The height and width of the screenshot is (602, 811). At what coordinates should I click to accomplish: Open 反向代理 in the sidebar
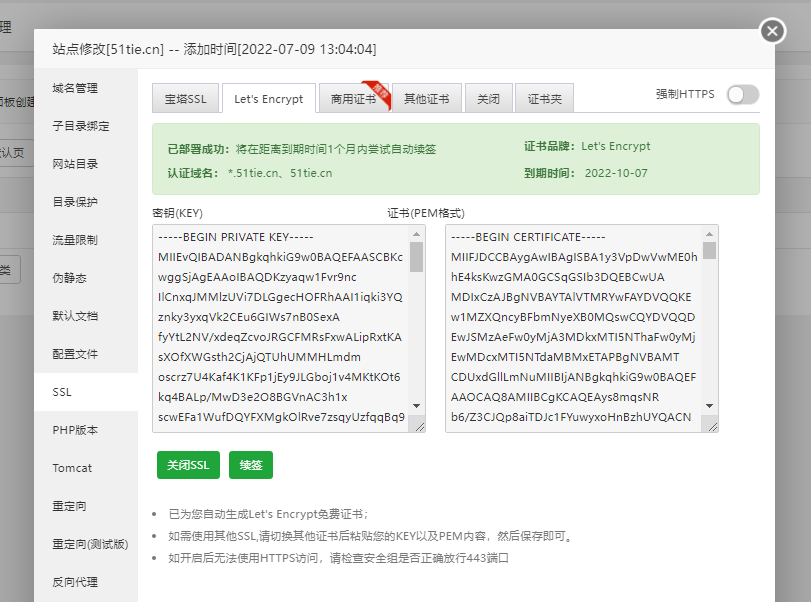75,582
